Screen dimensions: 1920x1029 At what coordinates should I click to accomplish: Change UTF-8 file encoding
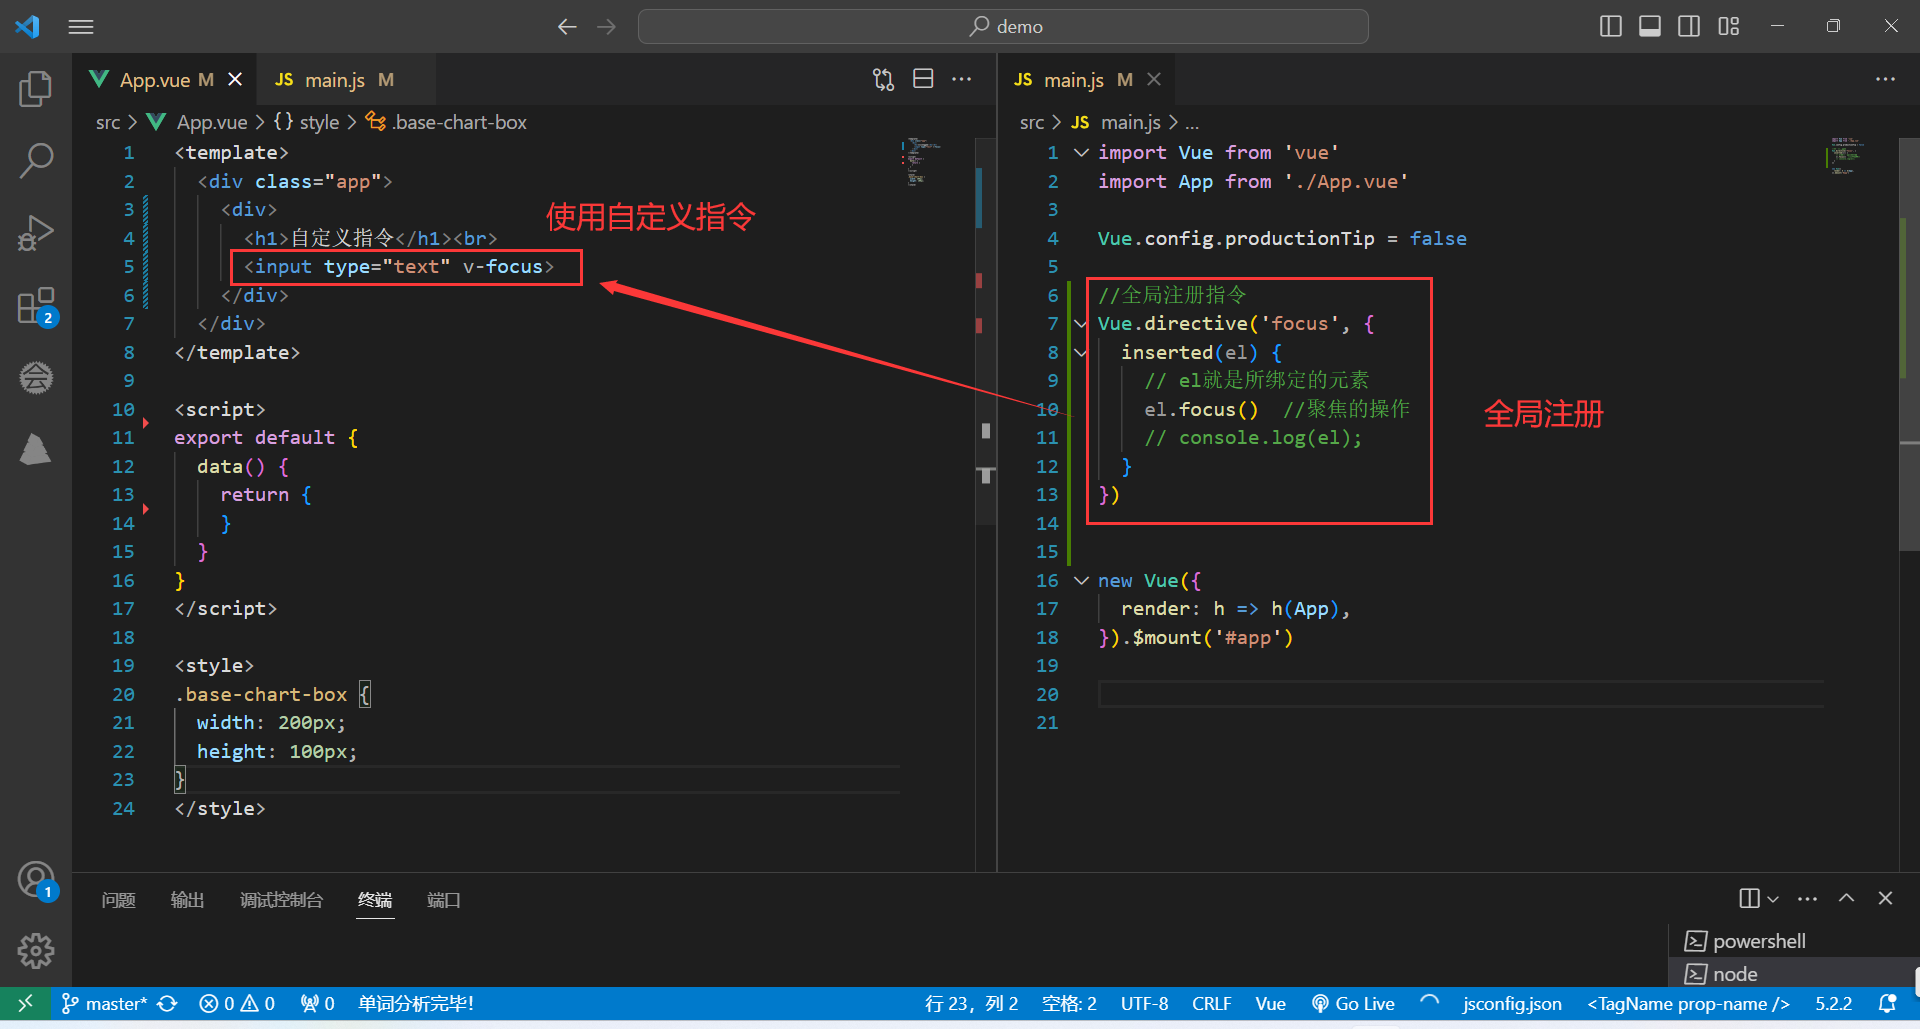(1144, 1003)
